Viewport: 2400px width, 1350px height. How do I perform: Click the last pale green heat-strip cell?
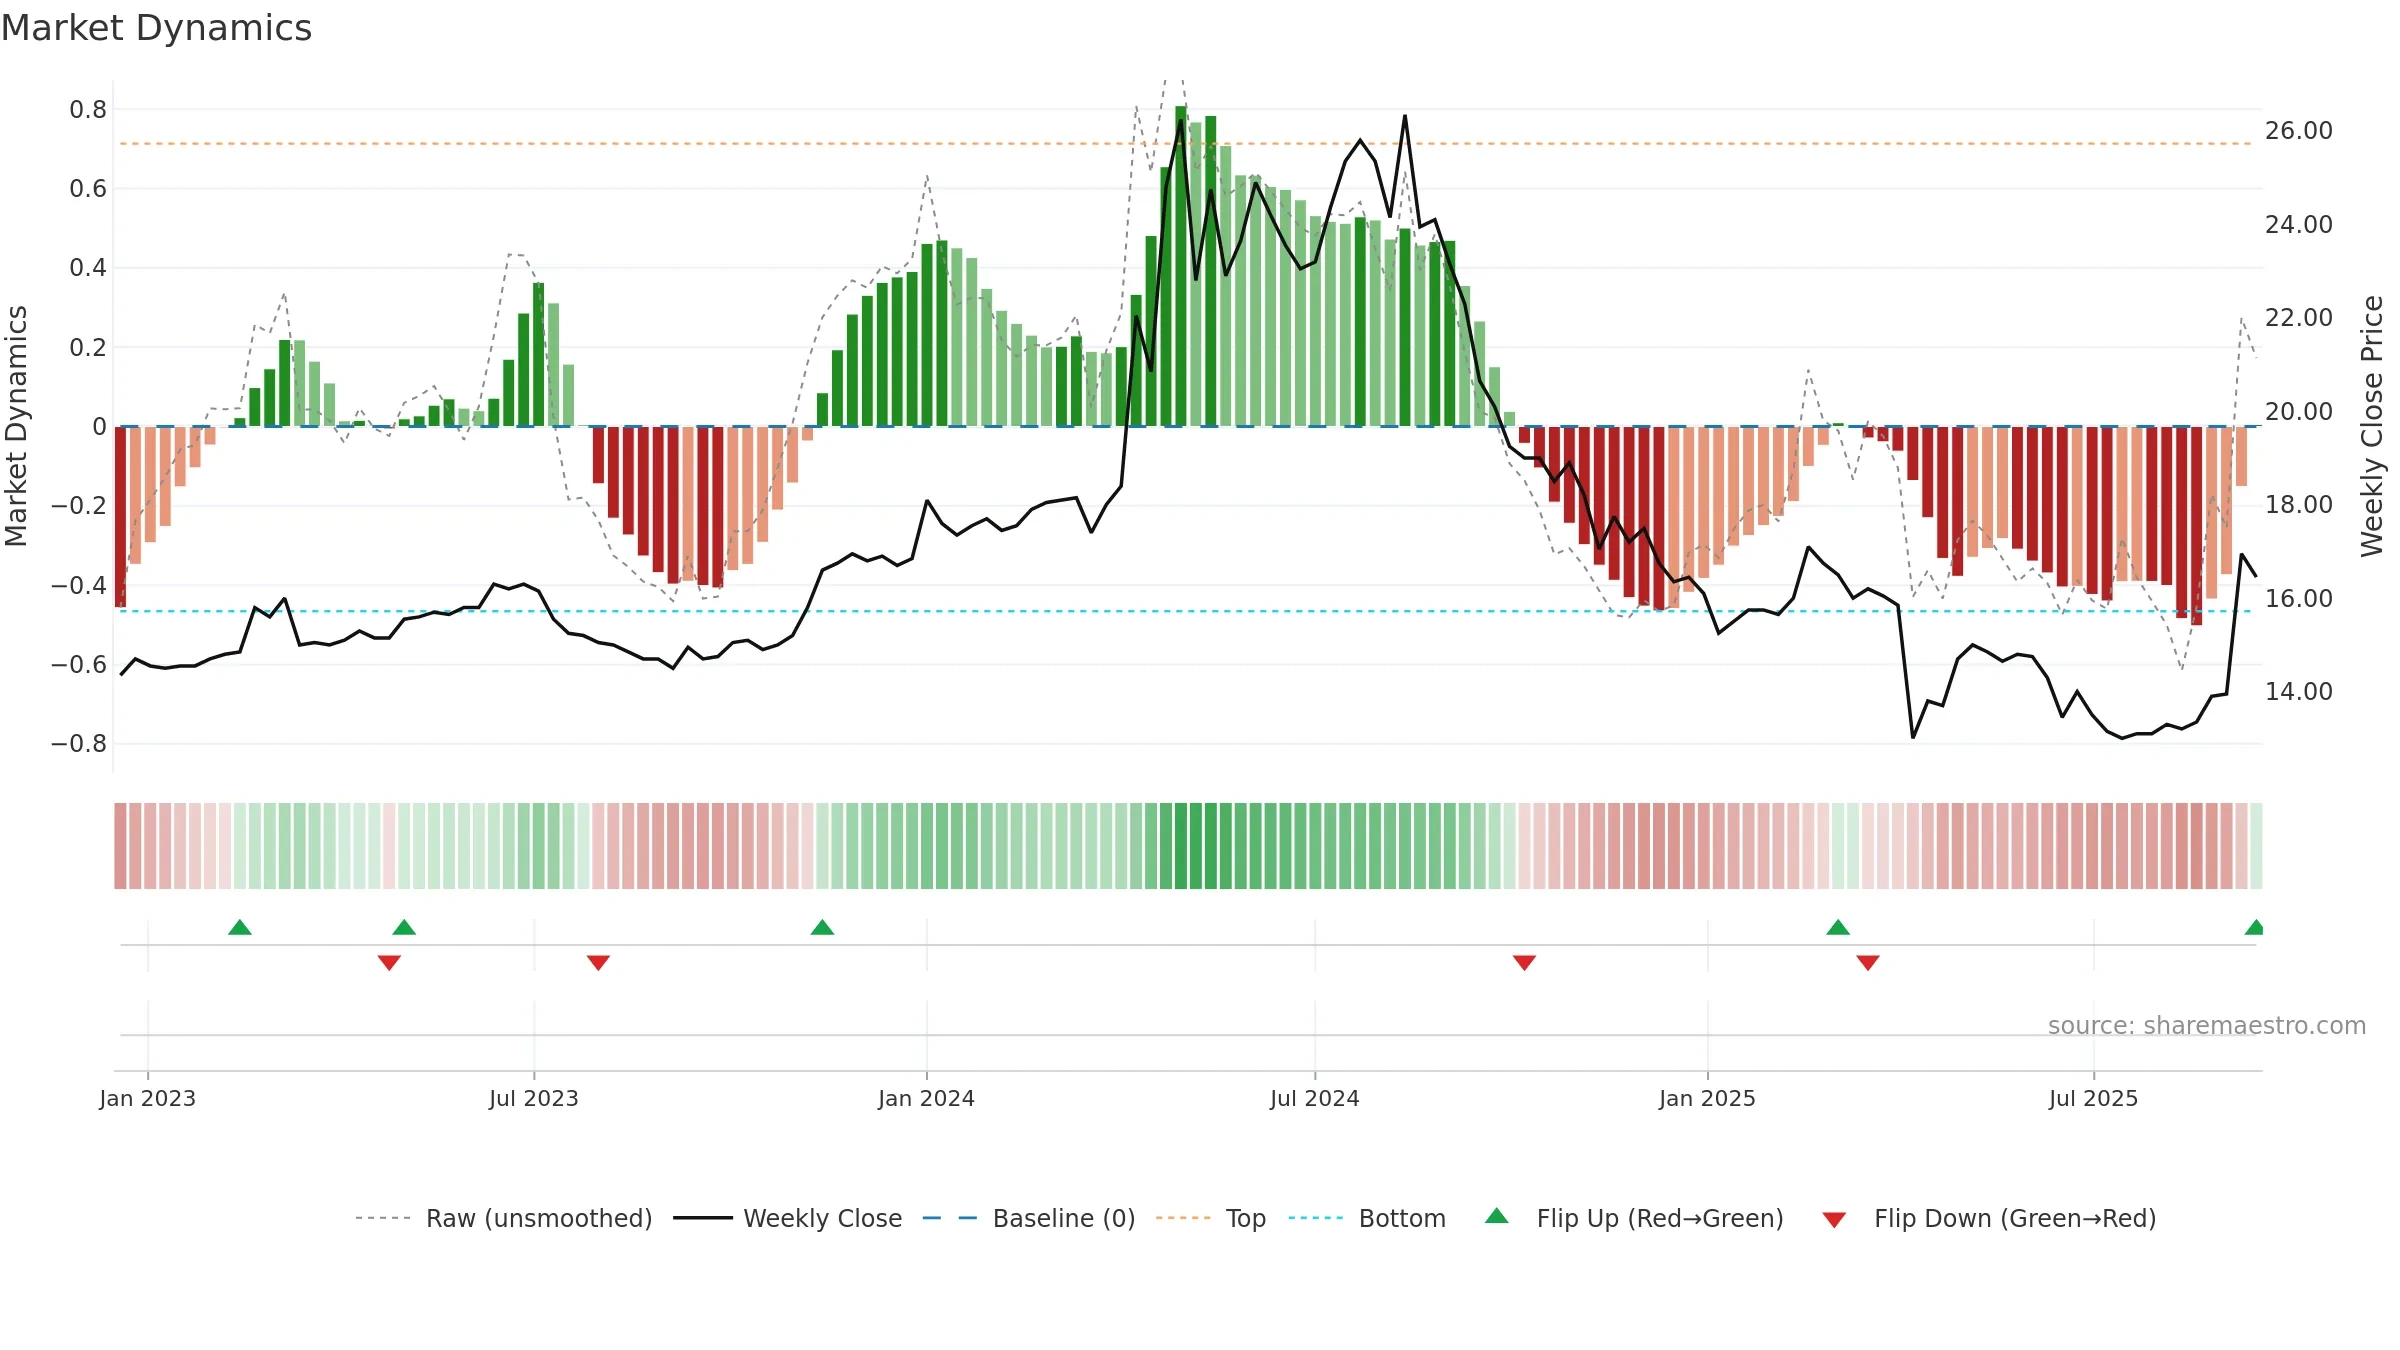pyautogui.click(x=2256, y=845)
